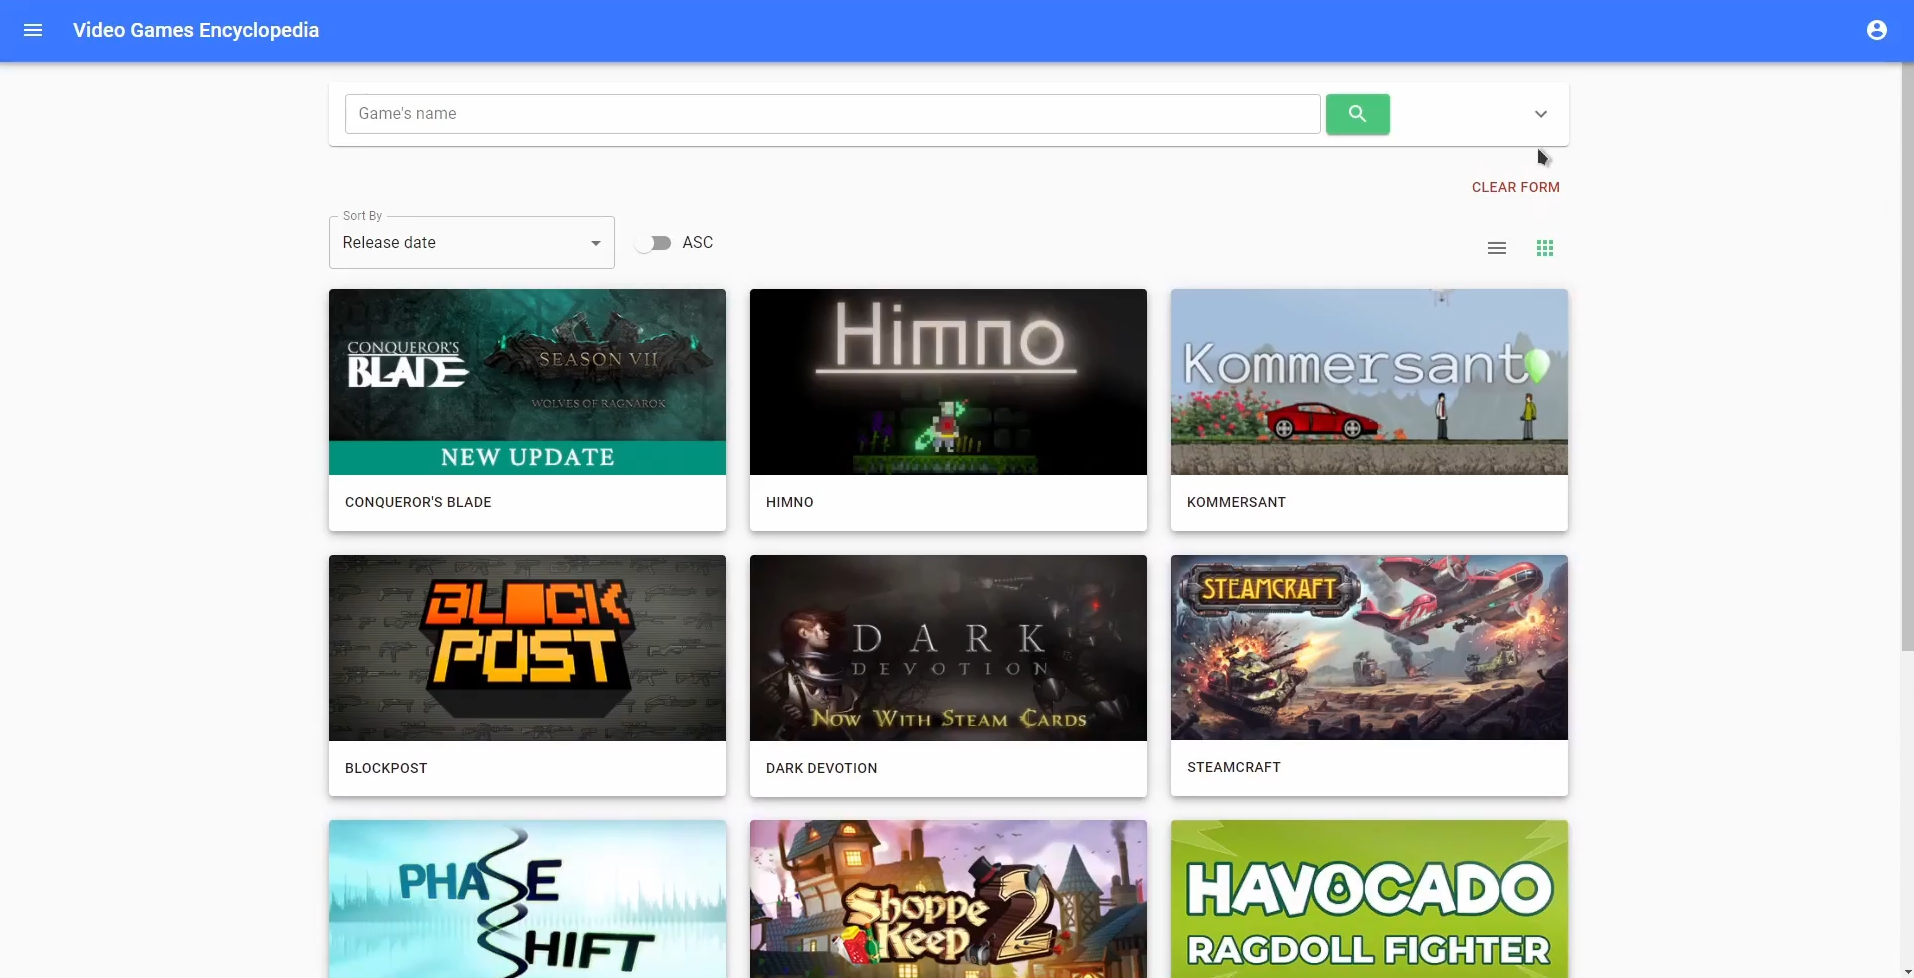Open the Sort By Release date dropdown
Image resolution: width=1914 pixels, height=978 pixels.
pyautogui.click(x=471, y=243)
